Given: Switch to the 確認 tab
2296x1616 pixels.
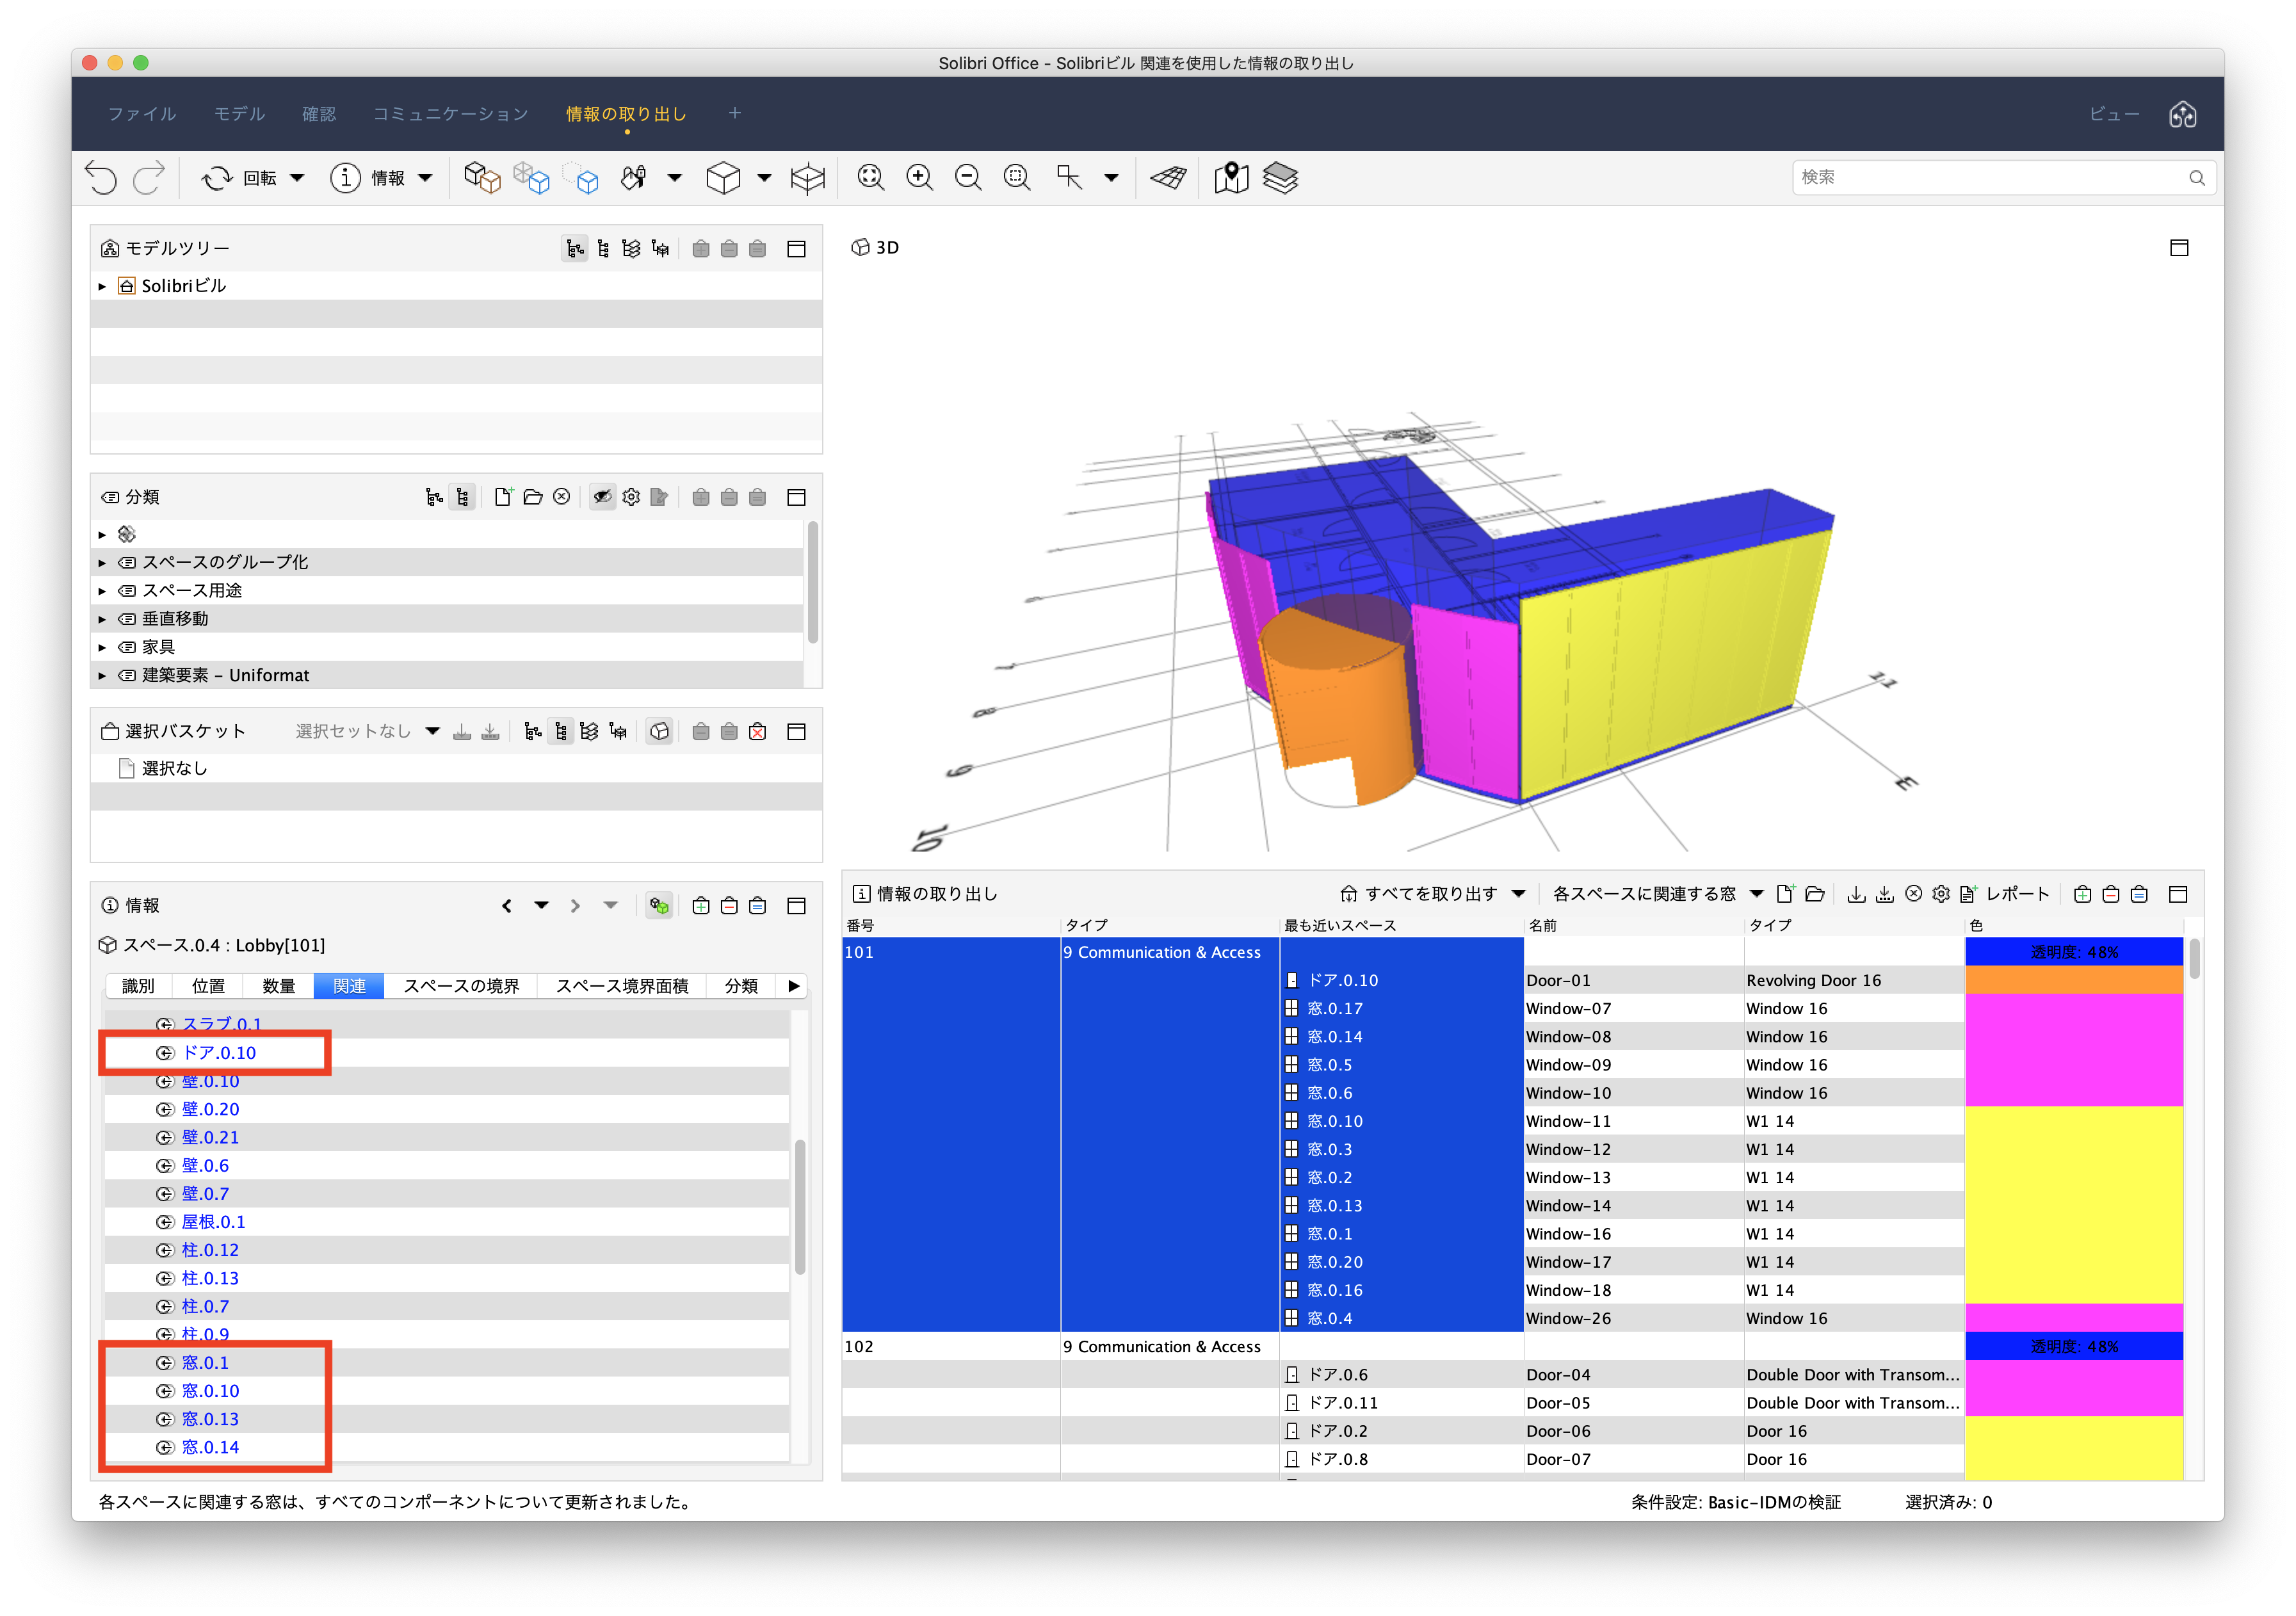Looking at the screenshot, I should click(319, 114).
